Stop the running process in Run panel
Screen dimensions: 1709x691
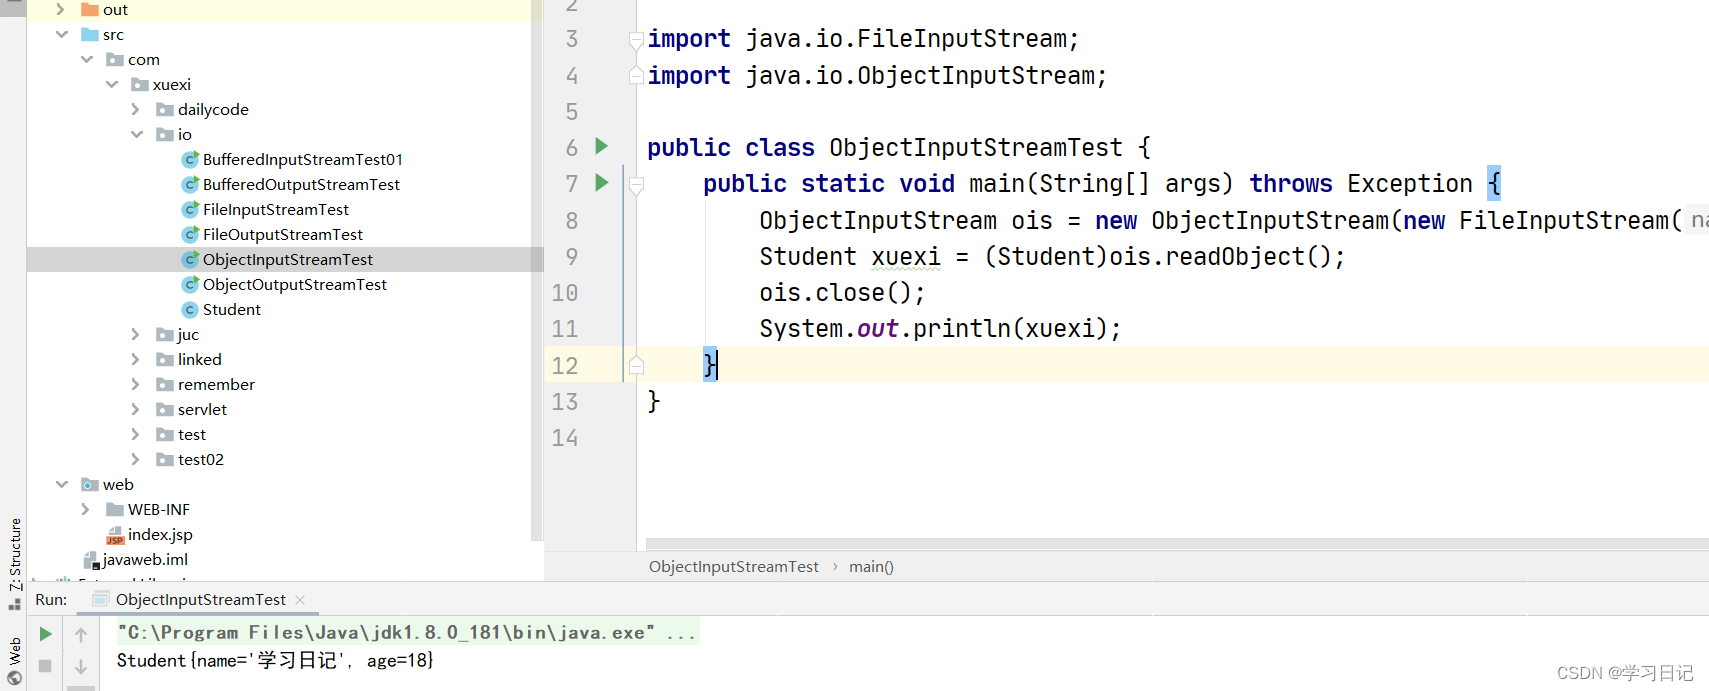pos(45,666)
